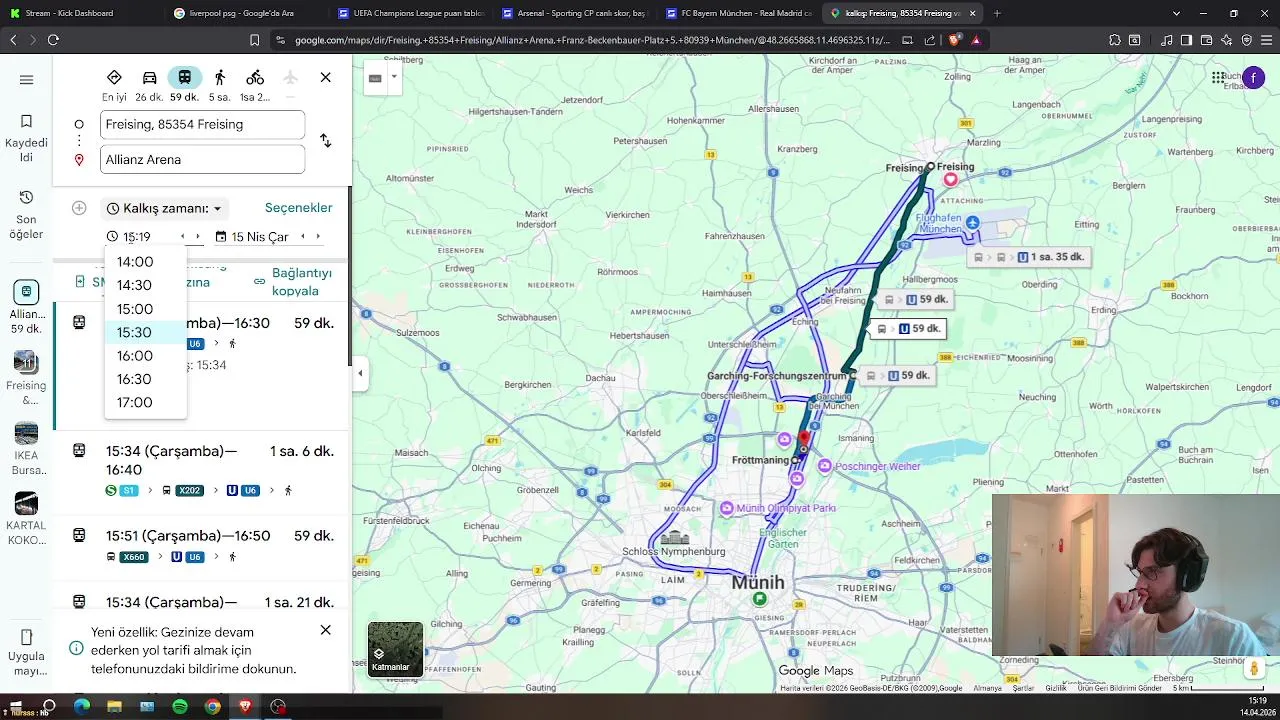Image resolution: width=1280 pixels, height=720 pixels.
Task: Select the 'En iyi' best travel mode
Action: tap(114, 85)
